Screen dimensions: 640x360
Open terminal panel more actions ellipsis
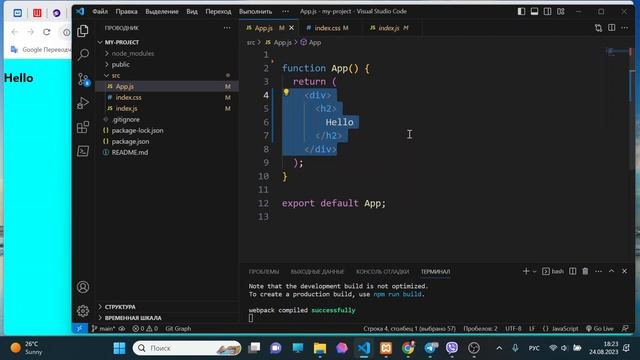[x=598, y=271]
